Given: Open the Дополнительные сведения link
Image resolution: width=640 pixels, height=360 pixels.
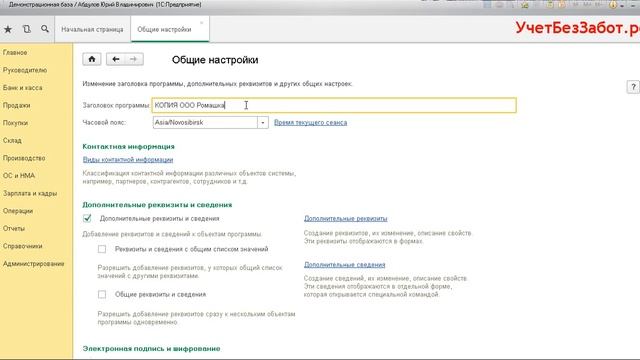Looking at the screenshot, I should pyautogui.click(x=344, y=264).
